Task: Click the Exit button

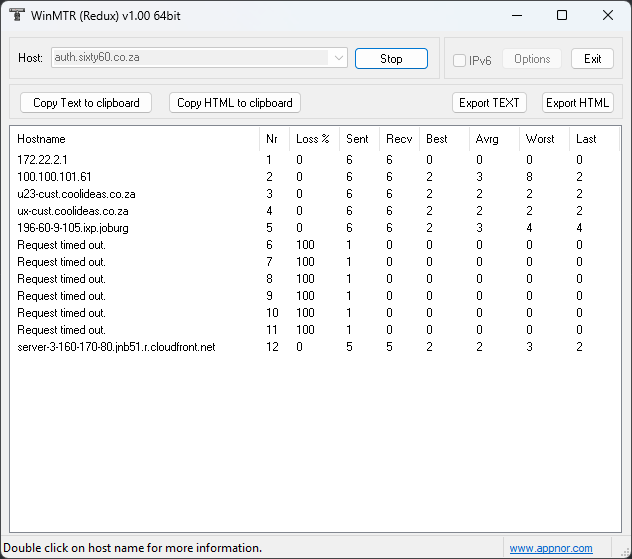Action: tap(592, 59)
